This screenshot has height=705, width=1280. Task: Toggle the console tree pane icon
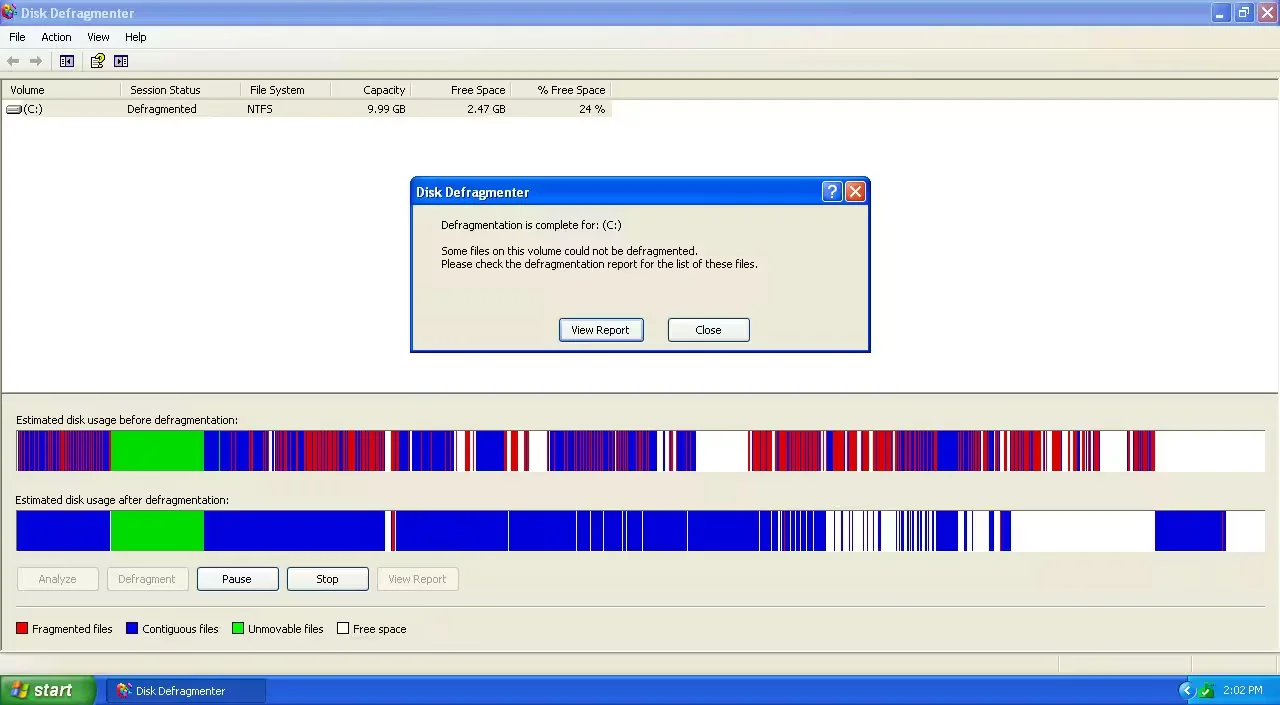click(x=67, y=61)
